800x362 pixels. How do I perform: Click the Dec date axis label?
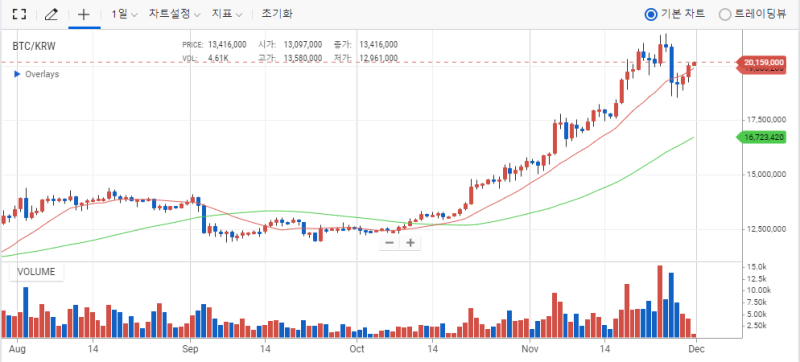pyautogui.click(x=696, y=349)
